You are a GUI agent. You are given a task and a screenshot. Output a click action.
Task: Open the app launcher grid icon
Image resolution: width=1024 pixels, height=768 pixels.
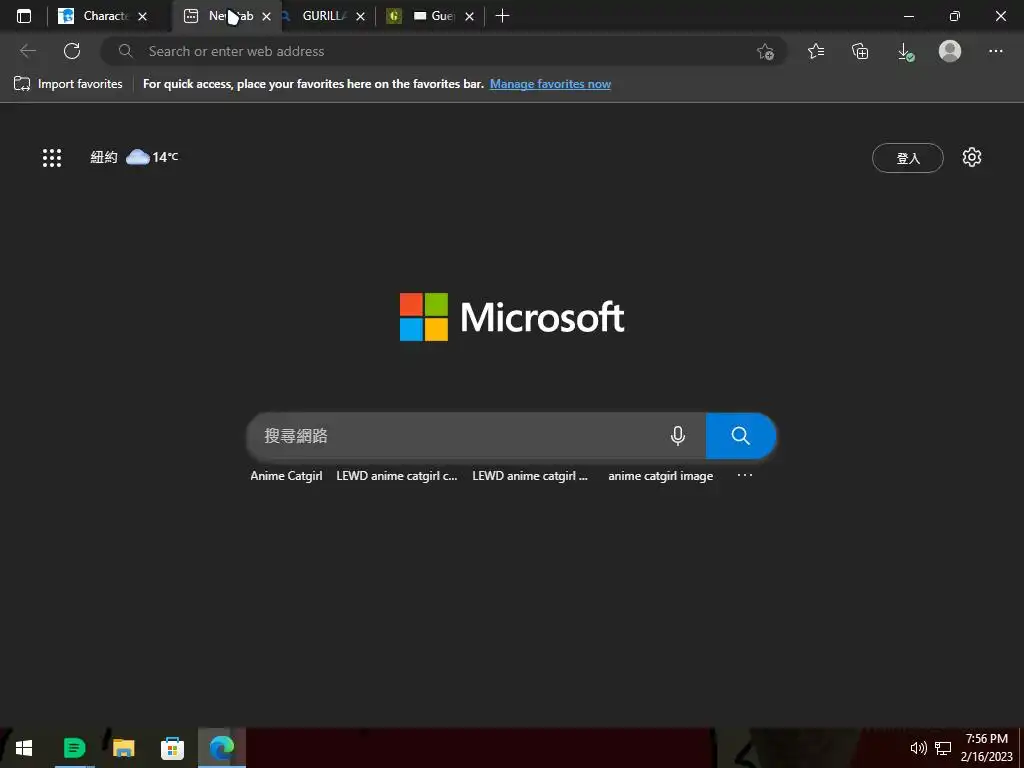[52, 157]
